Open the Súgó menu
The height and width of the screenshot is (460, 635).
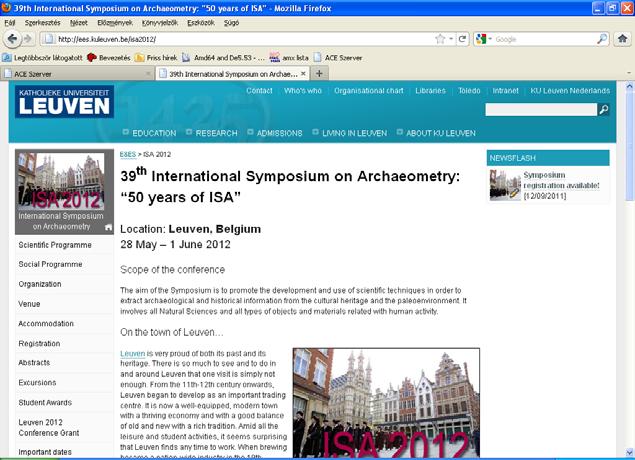231,23
